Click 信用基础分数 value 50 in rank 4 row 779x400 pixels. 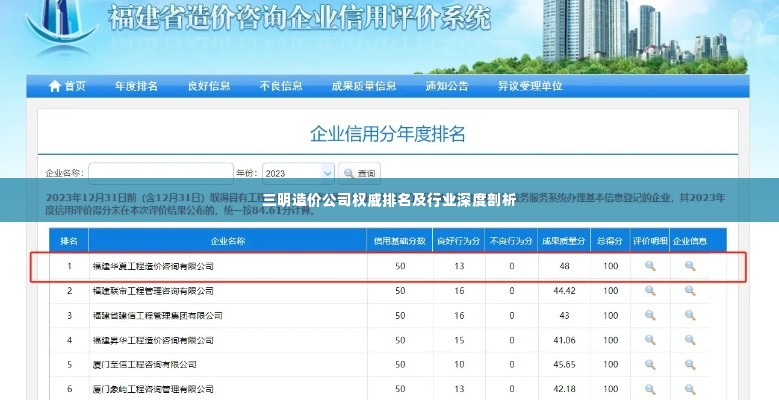(400, 340)
